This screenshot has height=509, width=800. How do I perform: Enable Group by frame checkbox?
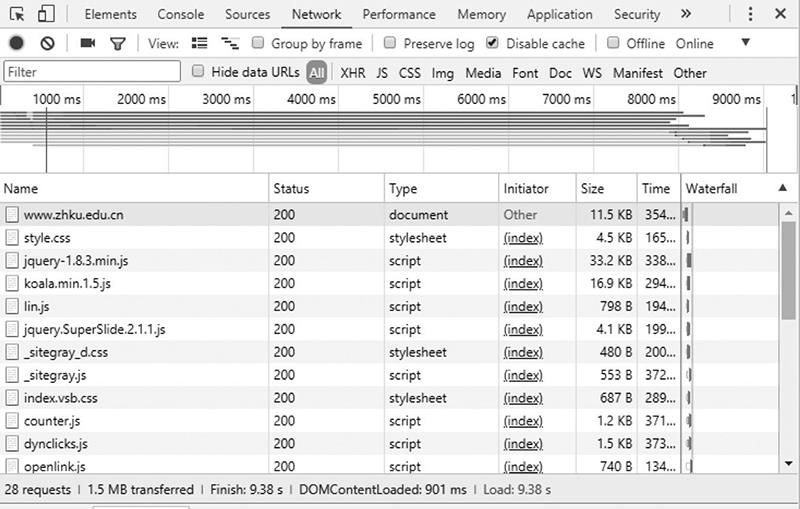258,43
